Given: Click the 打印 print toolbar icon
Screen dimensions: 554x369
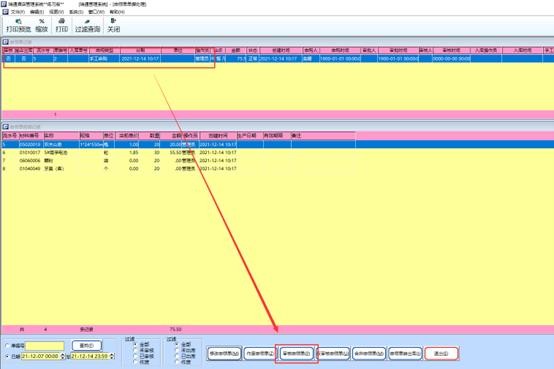Looking at the screenshot, I should click(61, 25).
